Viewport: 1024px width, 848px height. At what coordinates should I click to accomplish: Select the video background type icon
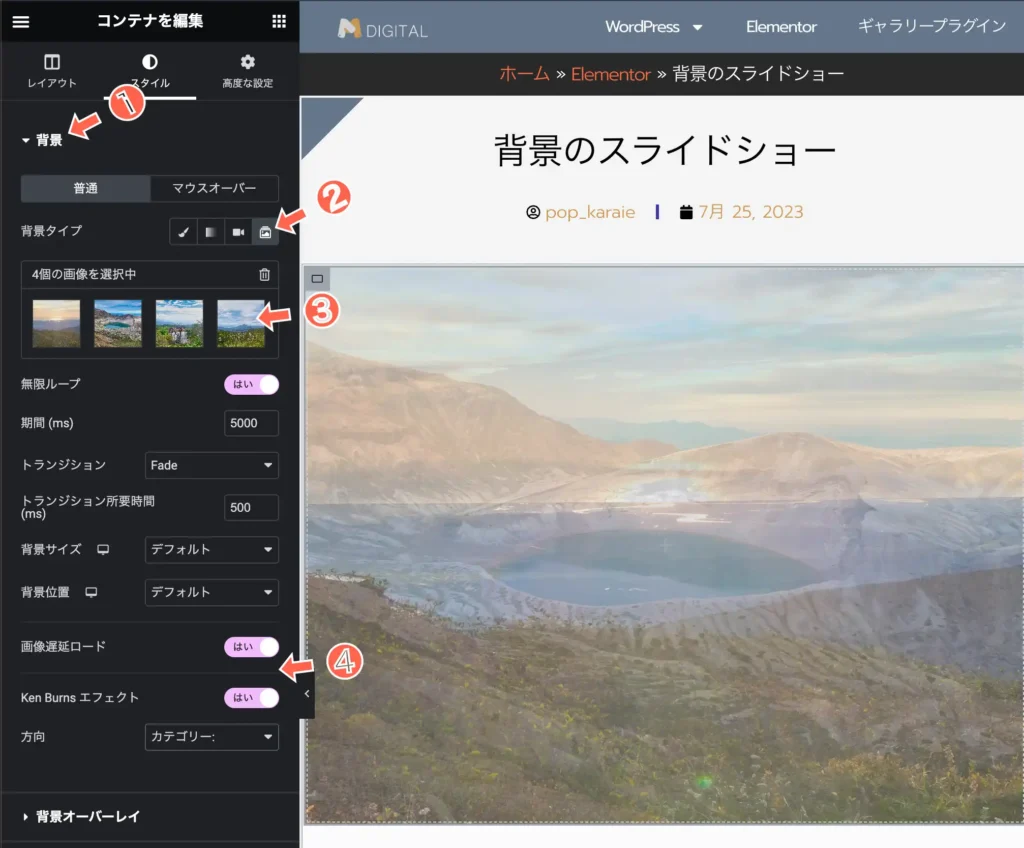[x=238, y=231]
